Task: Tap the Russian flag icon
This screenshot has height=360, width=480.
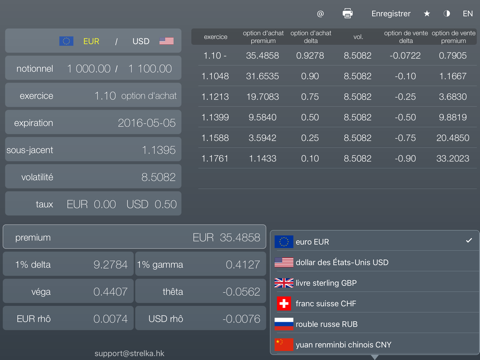Action: pyautogui.click(x=284, y=324)
